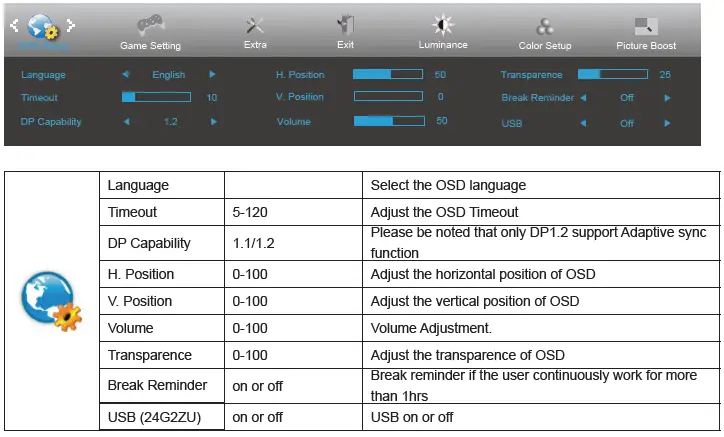
Task: Open the Luminance brightness icon
Action: point(442,26)
